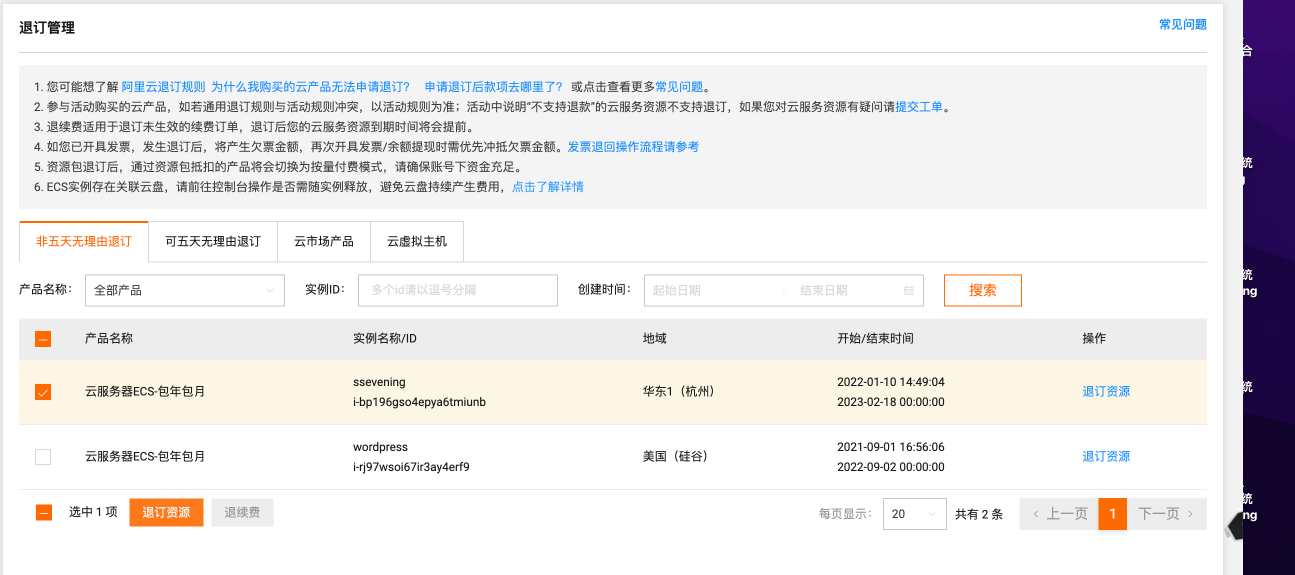The height and width of the screenshot is (575, 1295).
Task: Click the calendar icon in date range field
Action: pos(908,291)
